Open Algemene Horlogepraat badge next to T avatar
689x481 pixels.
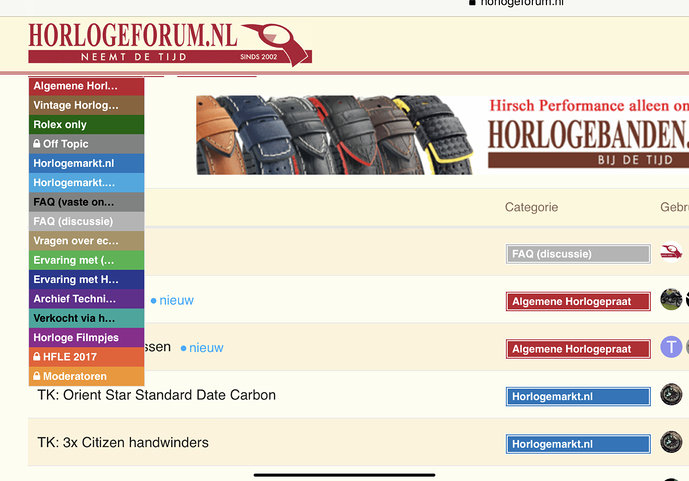point(578,349)
